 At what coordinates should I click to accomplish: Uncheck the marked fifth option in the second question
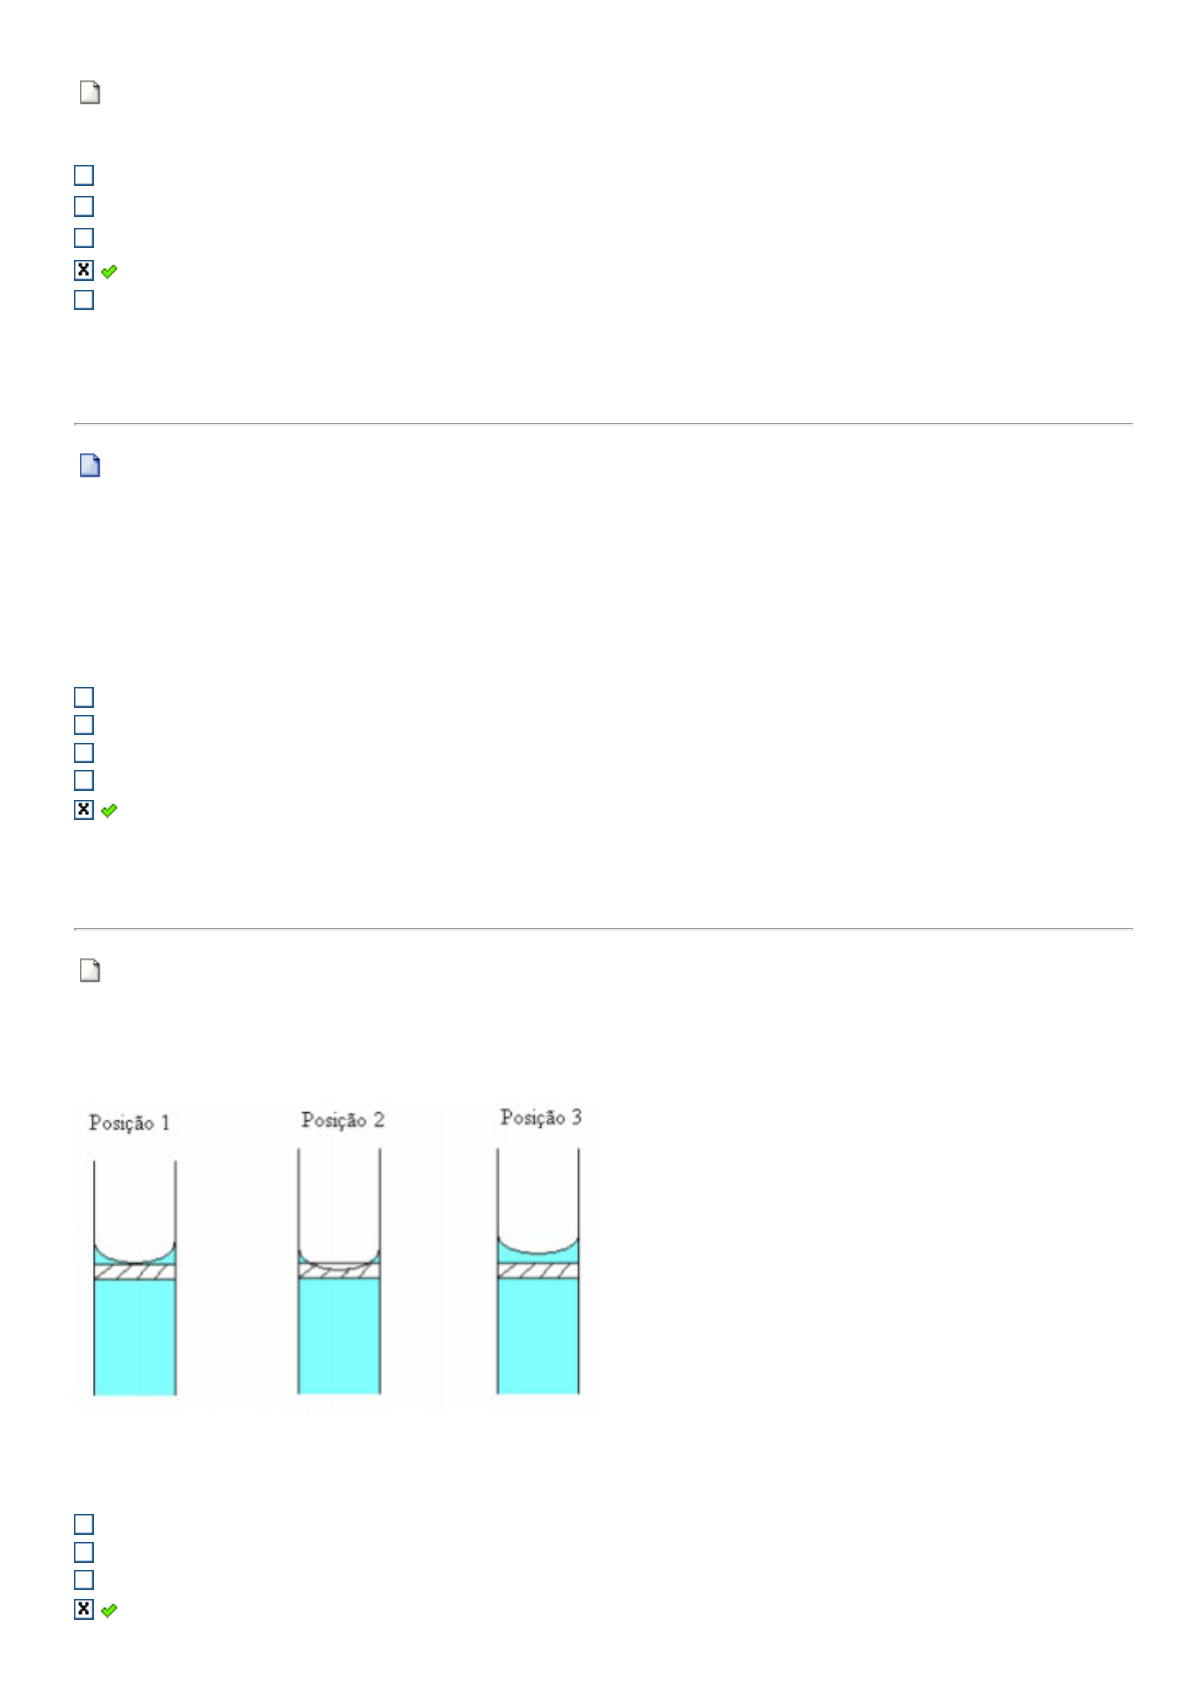click(x=84, y=809)
